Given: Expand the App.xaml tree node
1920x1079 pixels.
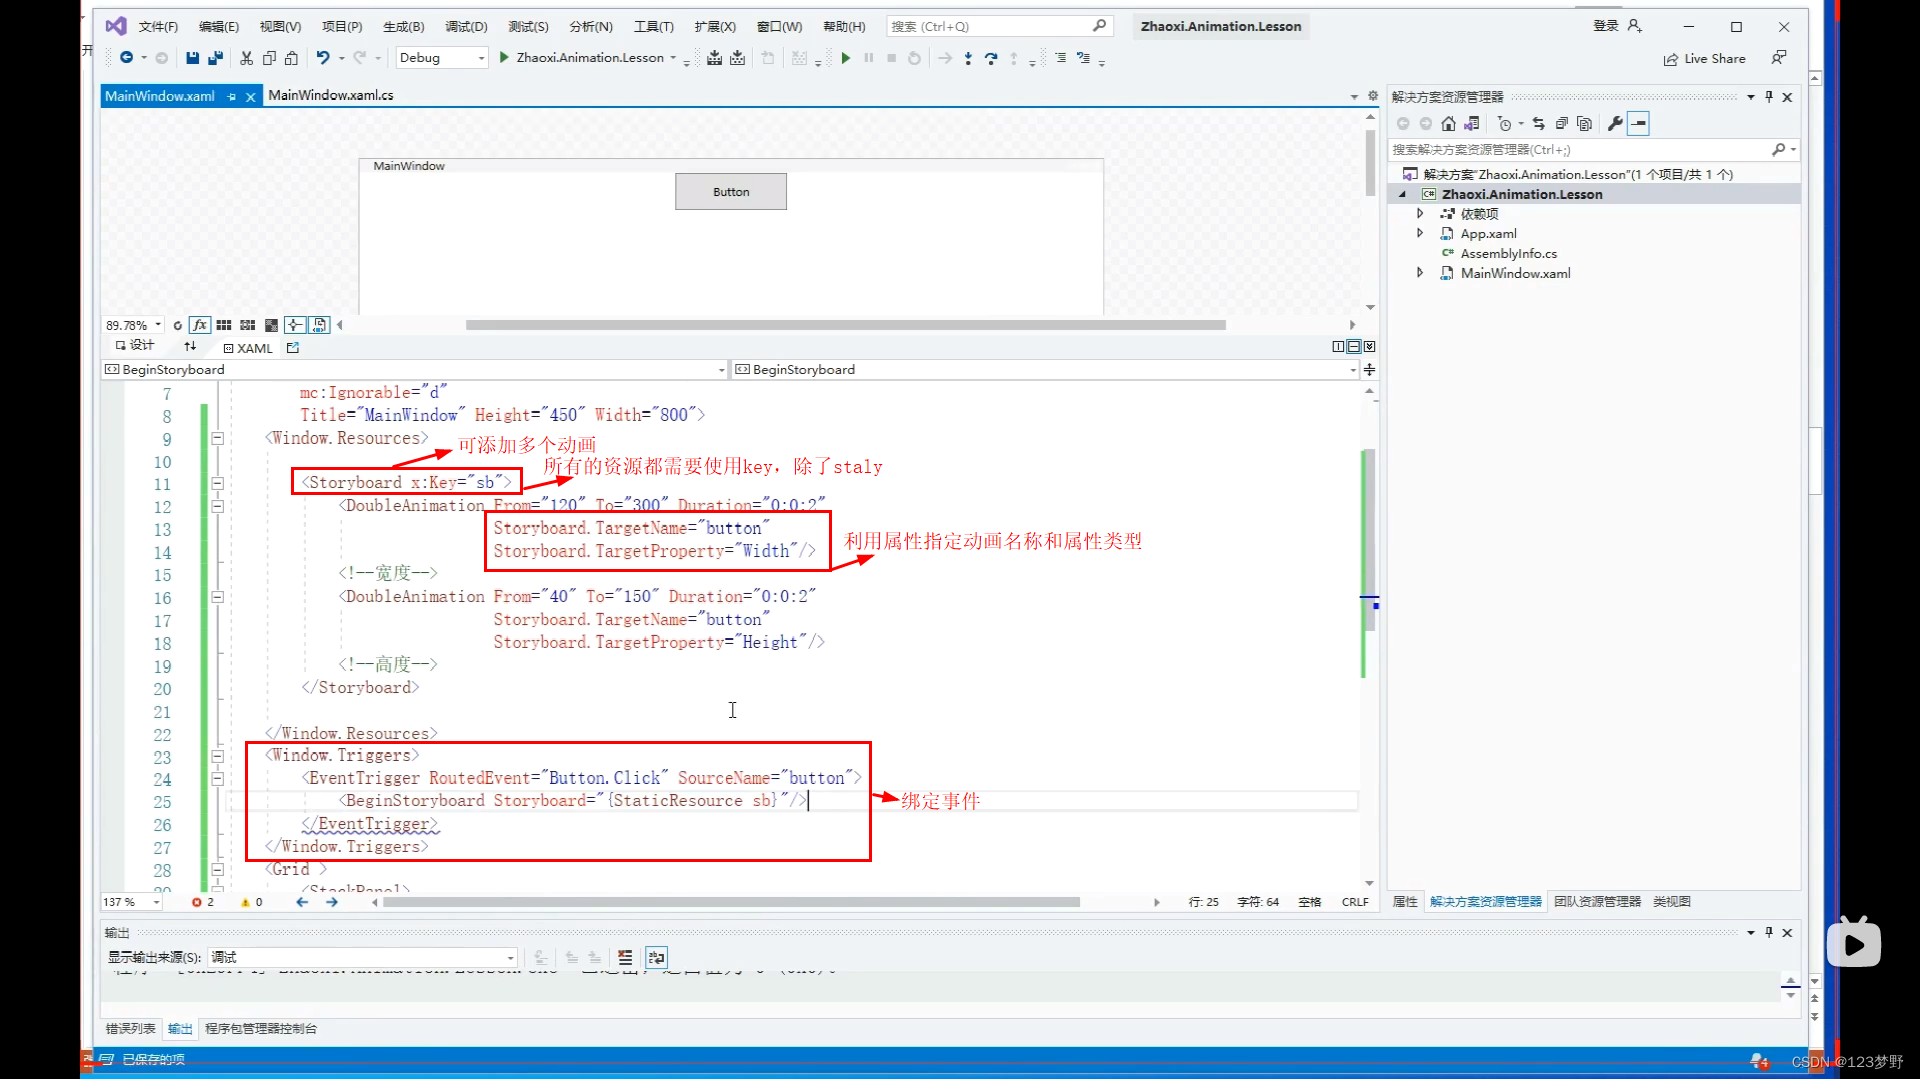Looking at the screenshot, I should (x=1419, y=233).
